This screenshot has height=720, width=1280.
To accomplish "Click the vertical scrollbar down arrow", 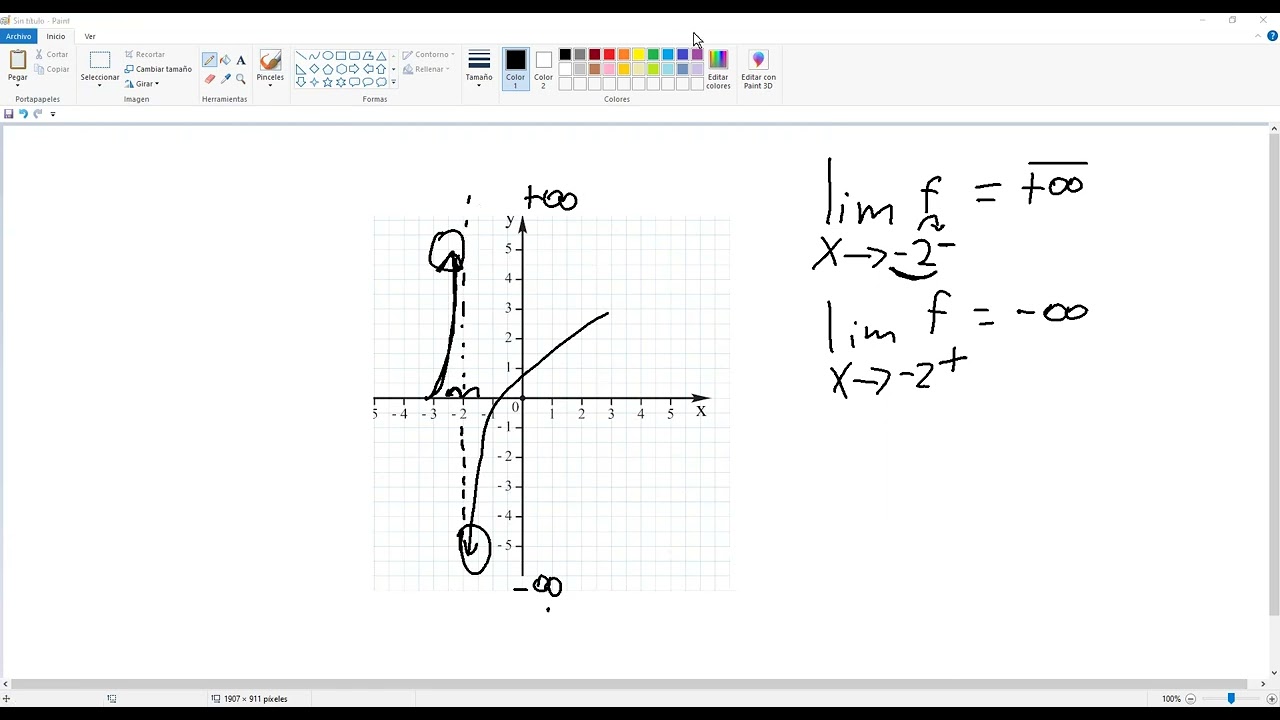I will (1274, 673).
